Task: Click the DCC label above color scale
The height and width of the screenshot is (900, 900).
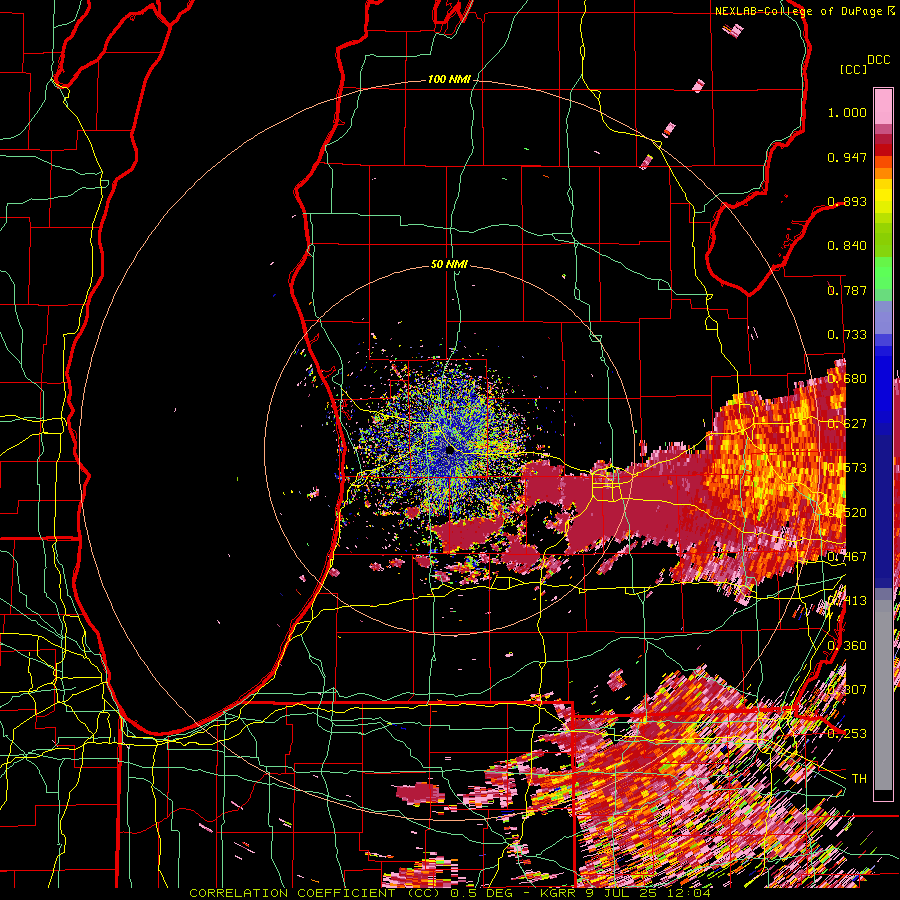Action: tap(879, 60)
